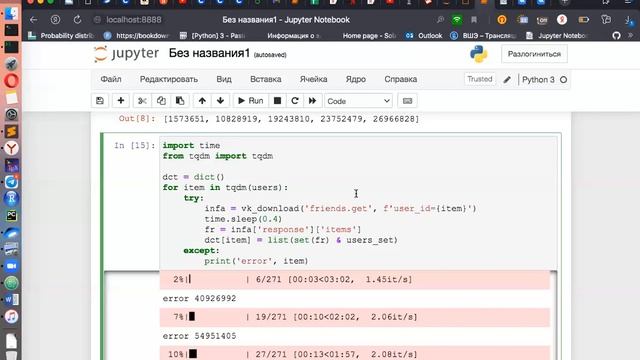Click the orange circular extension icon

coord(502,20)
